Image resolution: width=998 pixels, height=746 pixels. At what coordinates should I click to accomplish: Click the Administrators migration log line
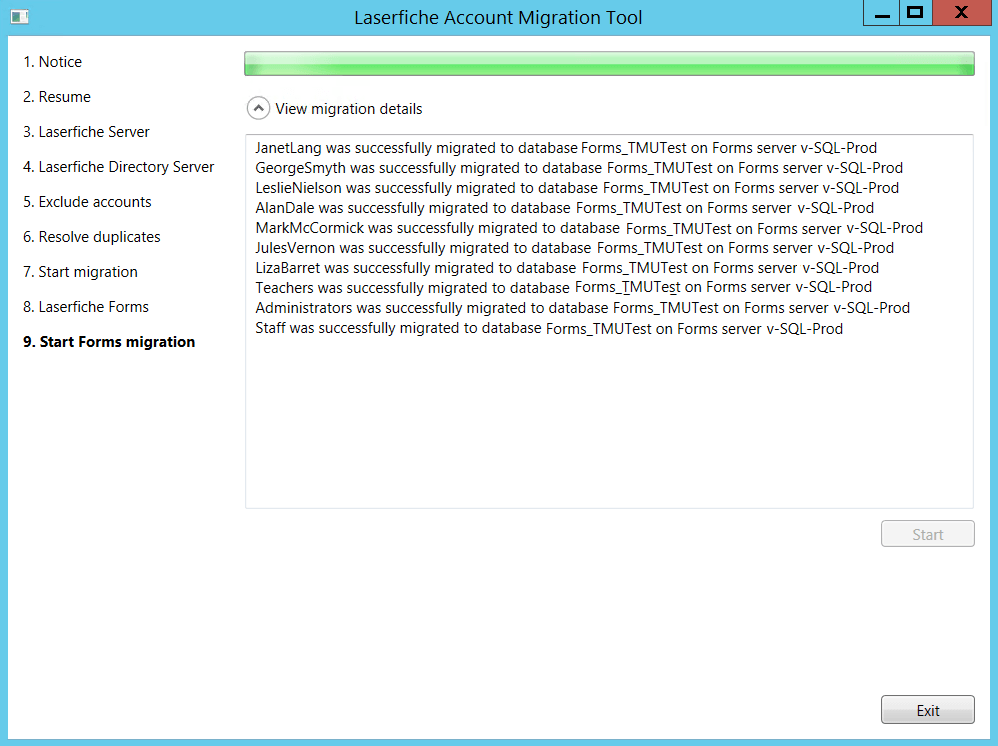tap(582, 308)
